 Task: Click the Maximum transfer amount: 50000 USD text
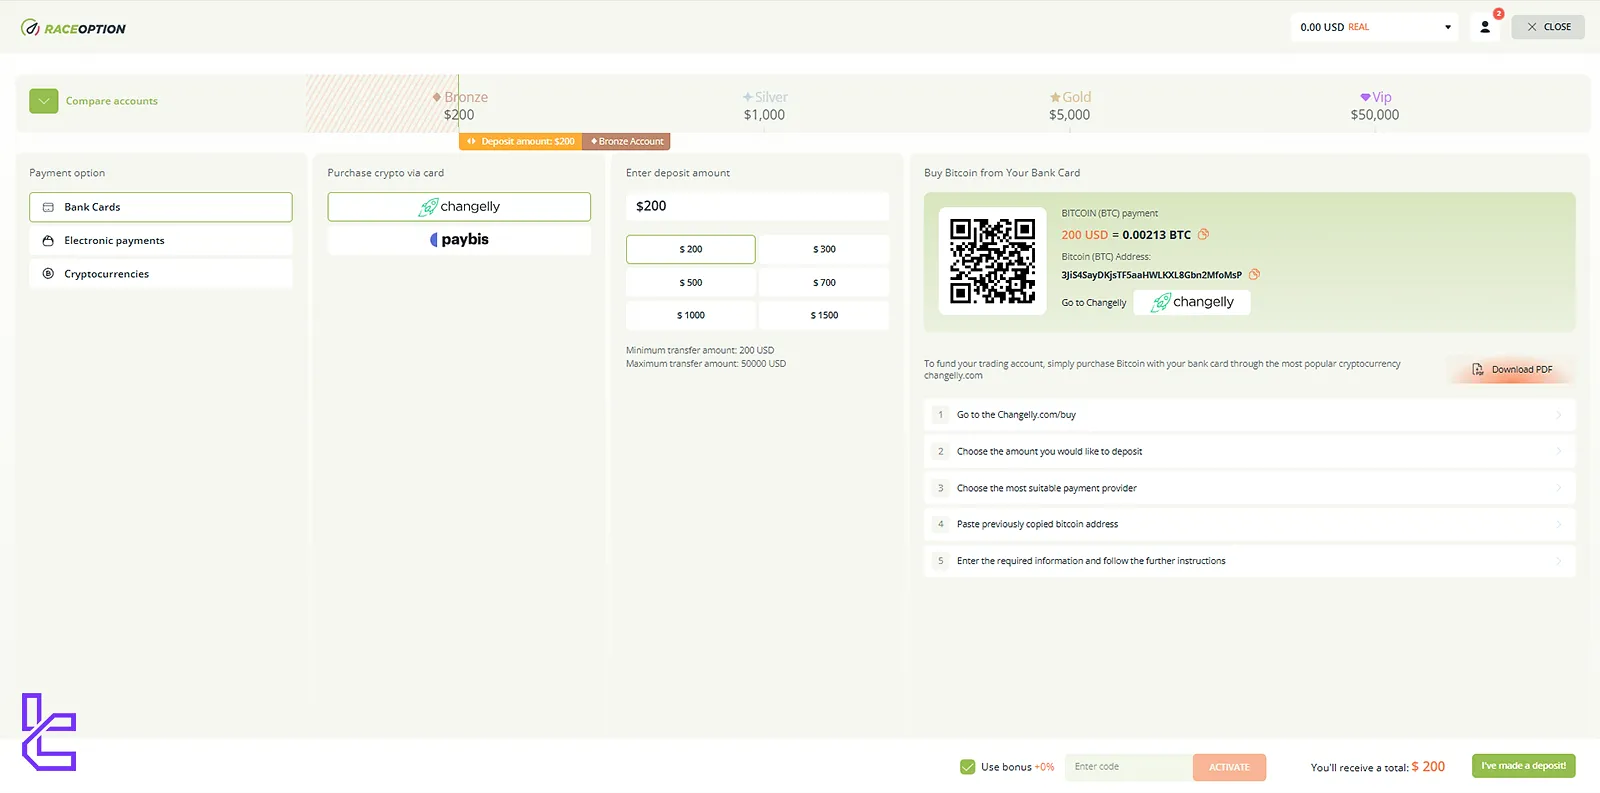(706, 364)
